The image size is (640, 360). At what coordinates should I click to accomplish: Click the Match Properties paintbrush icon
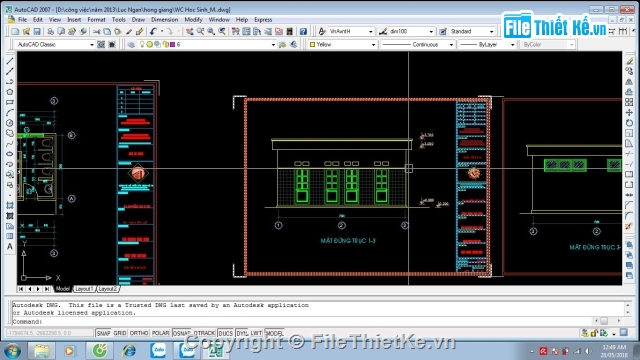click(x=140, y=31)
